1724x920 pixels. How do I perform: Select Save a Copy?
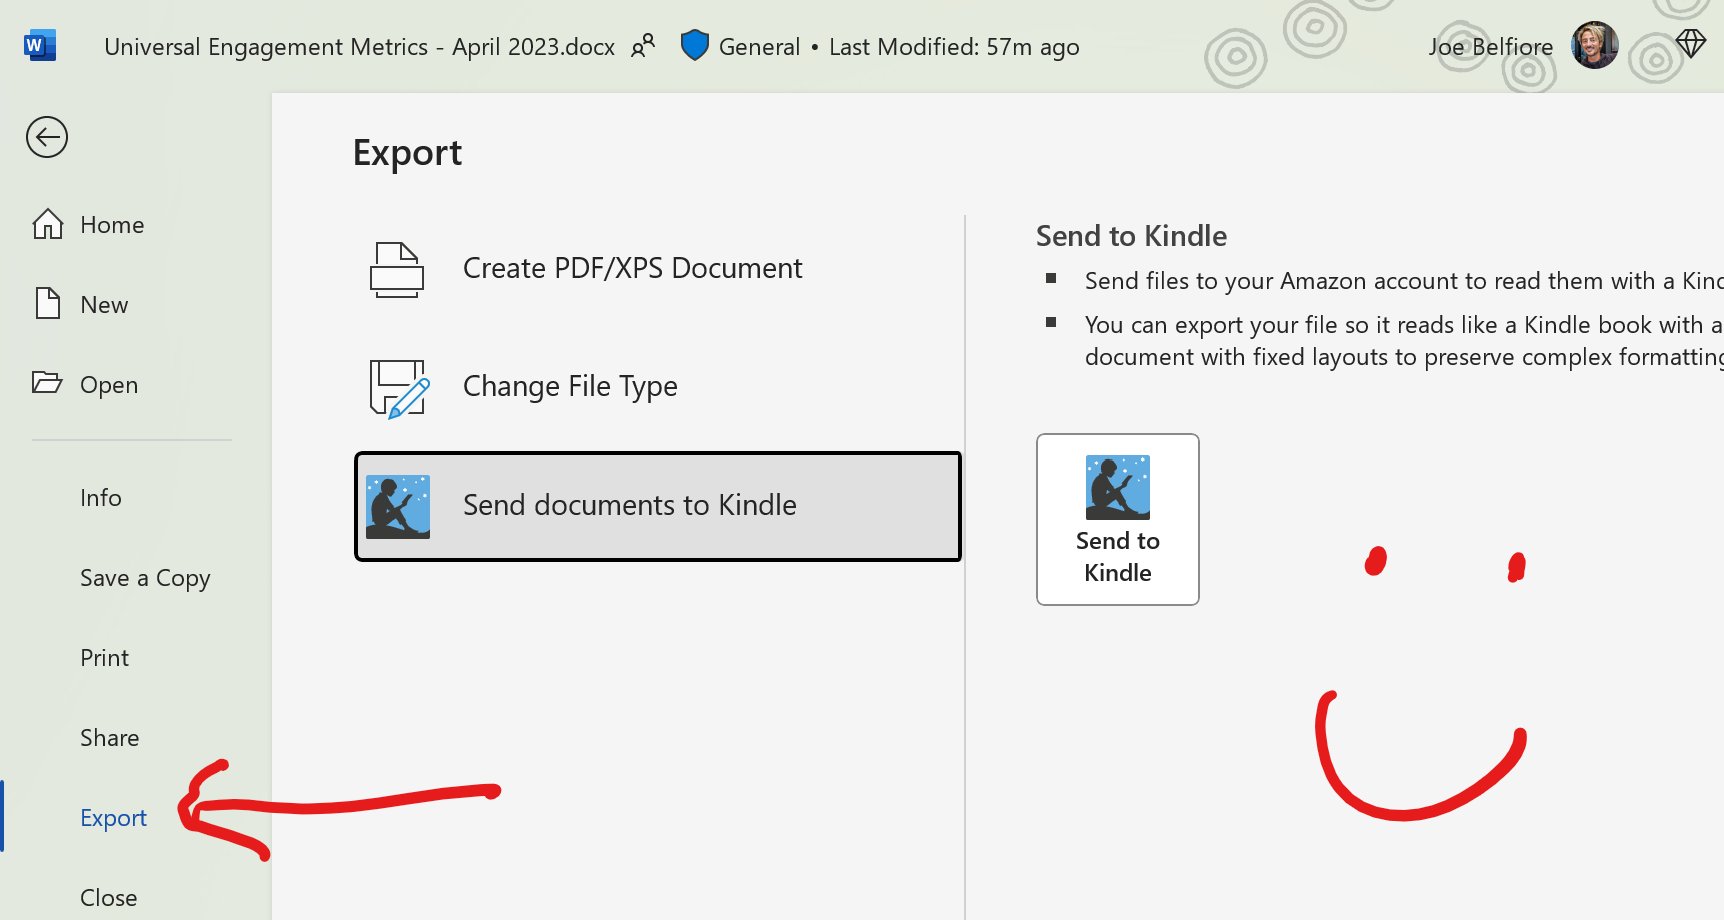pyautogui.click(x=145, y=578)
